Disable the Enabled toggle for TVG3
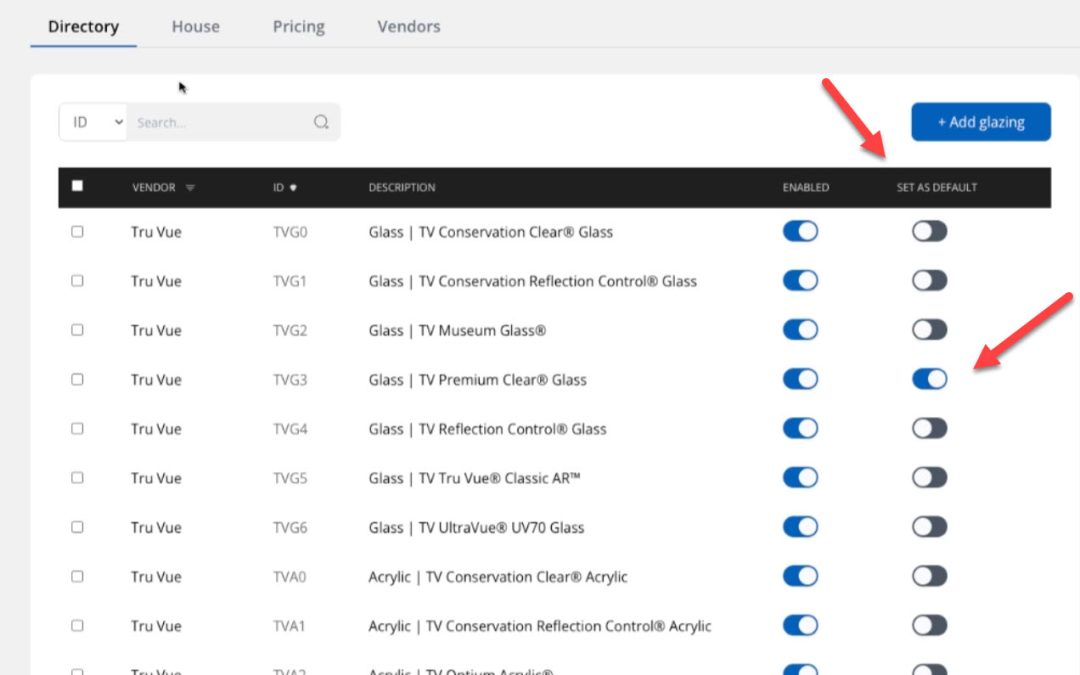This screenshot has width=1080, height=675. (800, 379)
